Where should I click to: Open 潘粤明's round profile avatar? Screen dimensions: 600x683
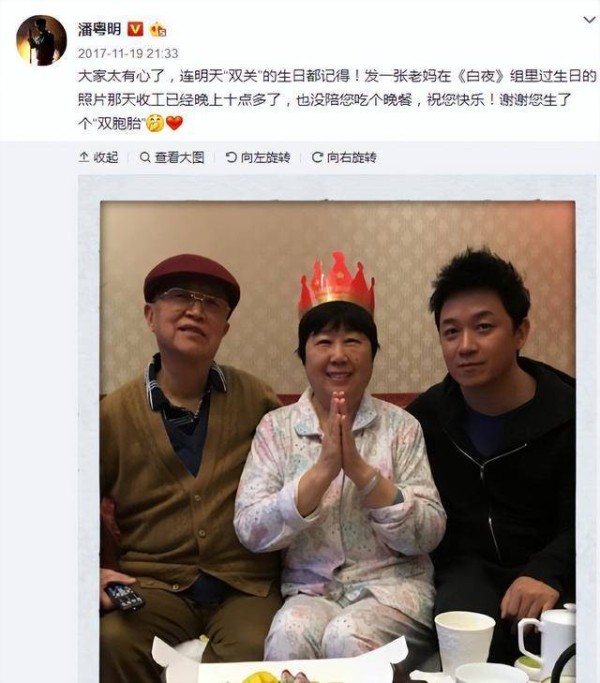41,41
